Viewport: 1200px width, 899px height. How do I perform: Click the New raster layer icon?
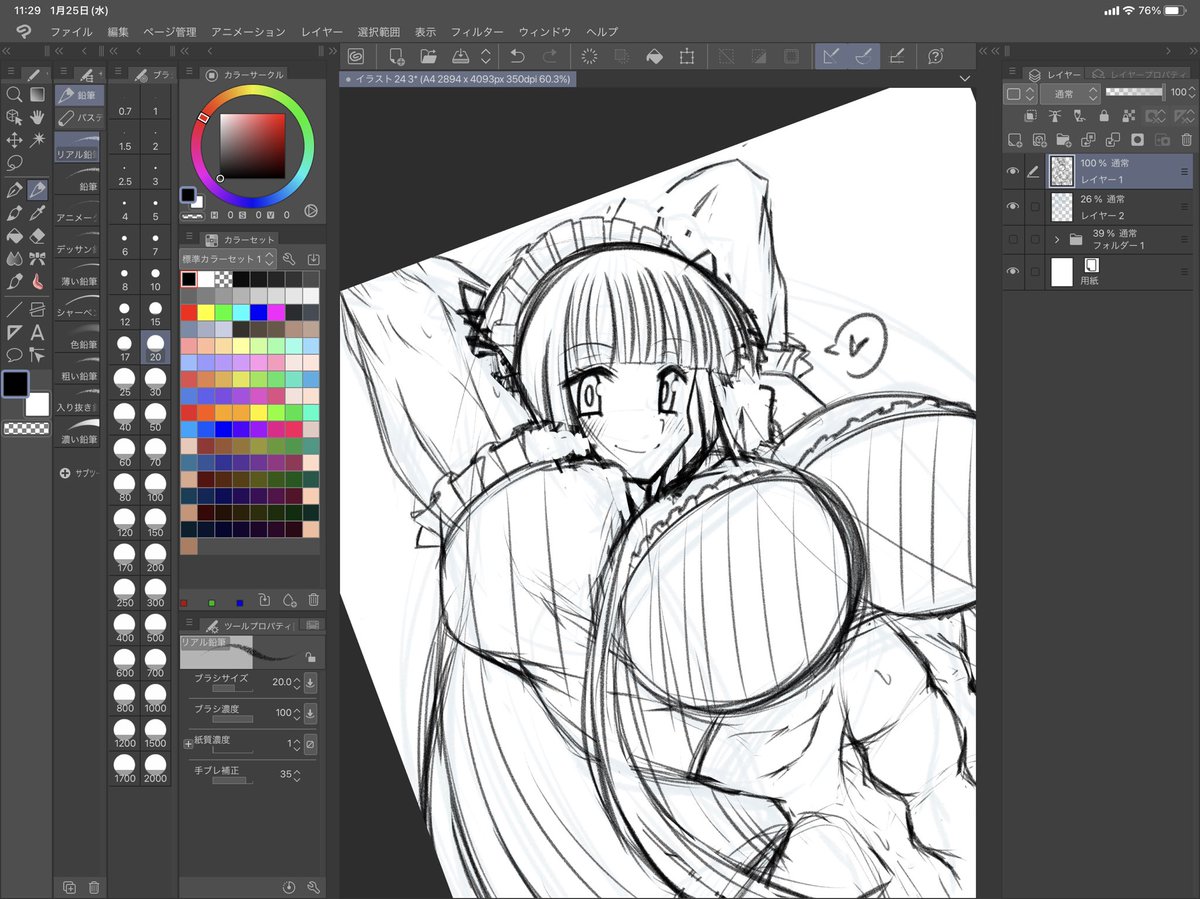click(x=1015, y=139)
